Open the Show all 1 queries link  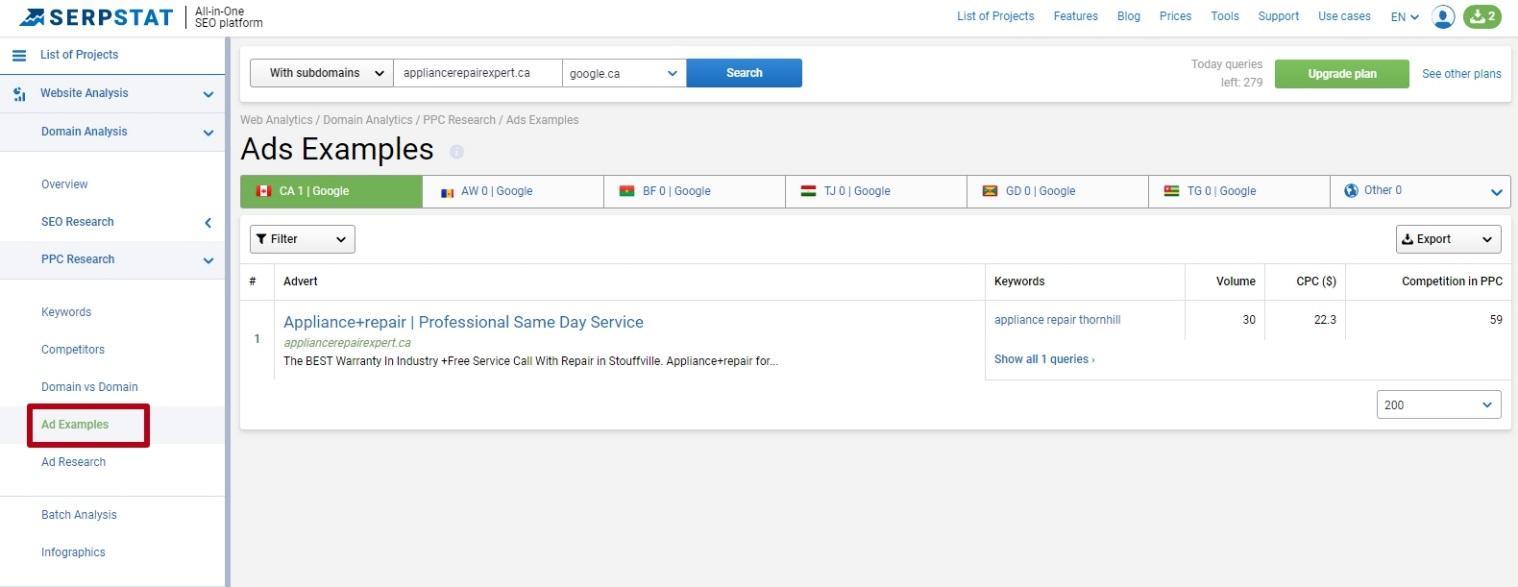[x=1044, y=359]
